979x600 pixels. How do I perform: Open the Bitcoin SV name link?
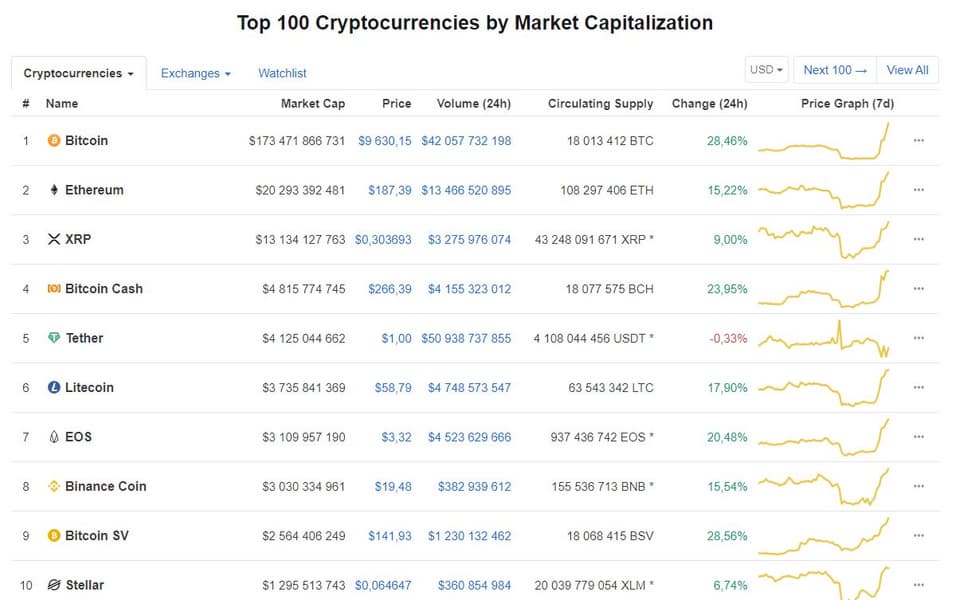point(97,536)
